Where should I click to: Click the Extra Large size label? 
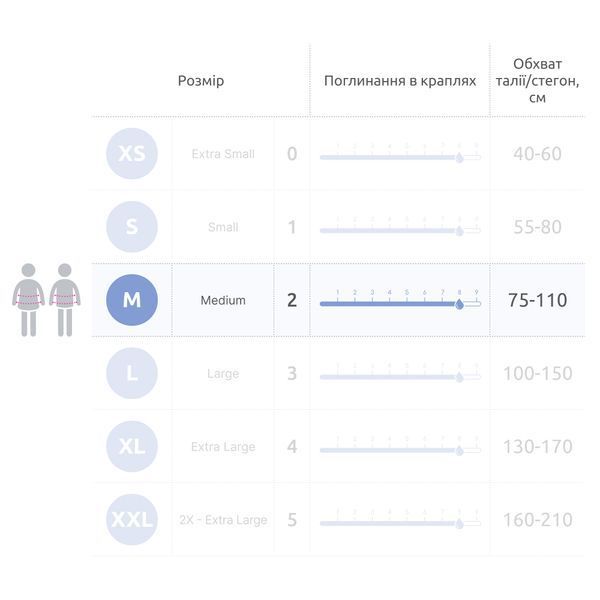click(223, 447)
